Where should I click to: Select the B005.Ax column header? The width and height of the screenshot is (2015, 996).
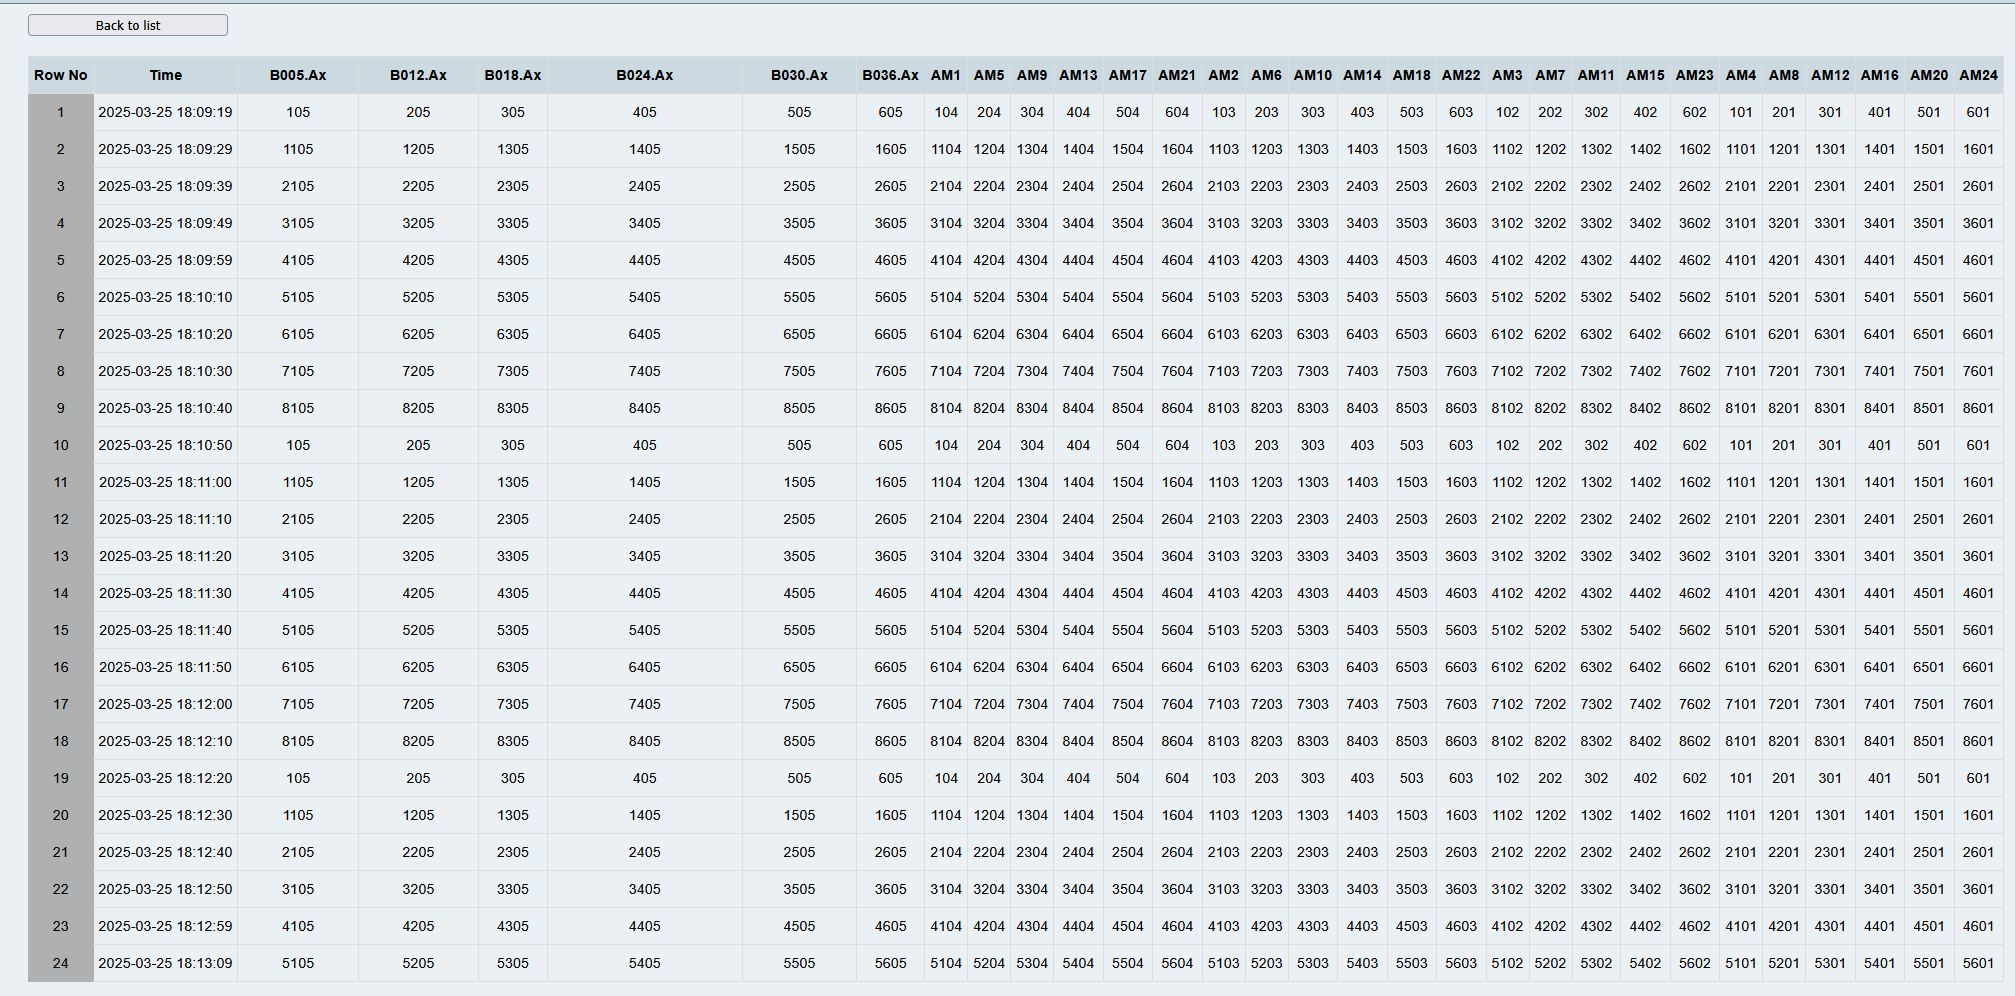pos(298,75)
